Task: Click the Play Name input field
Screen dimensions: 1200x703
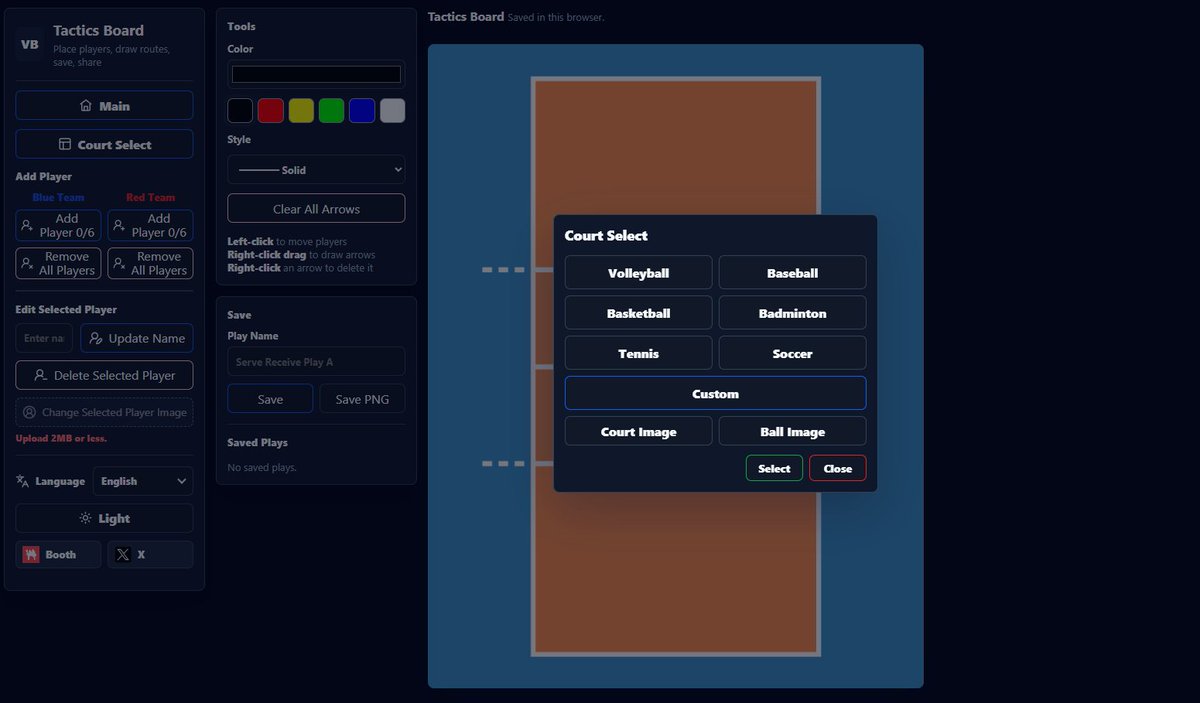Action: (316, 362)
